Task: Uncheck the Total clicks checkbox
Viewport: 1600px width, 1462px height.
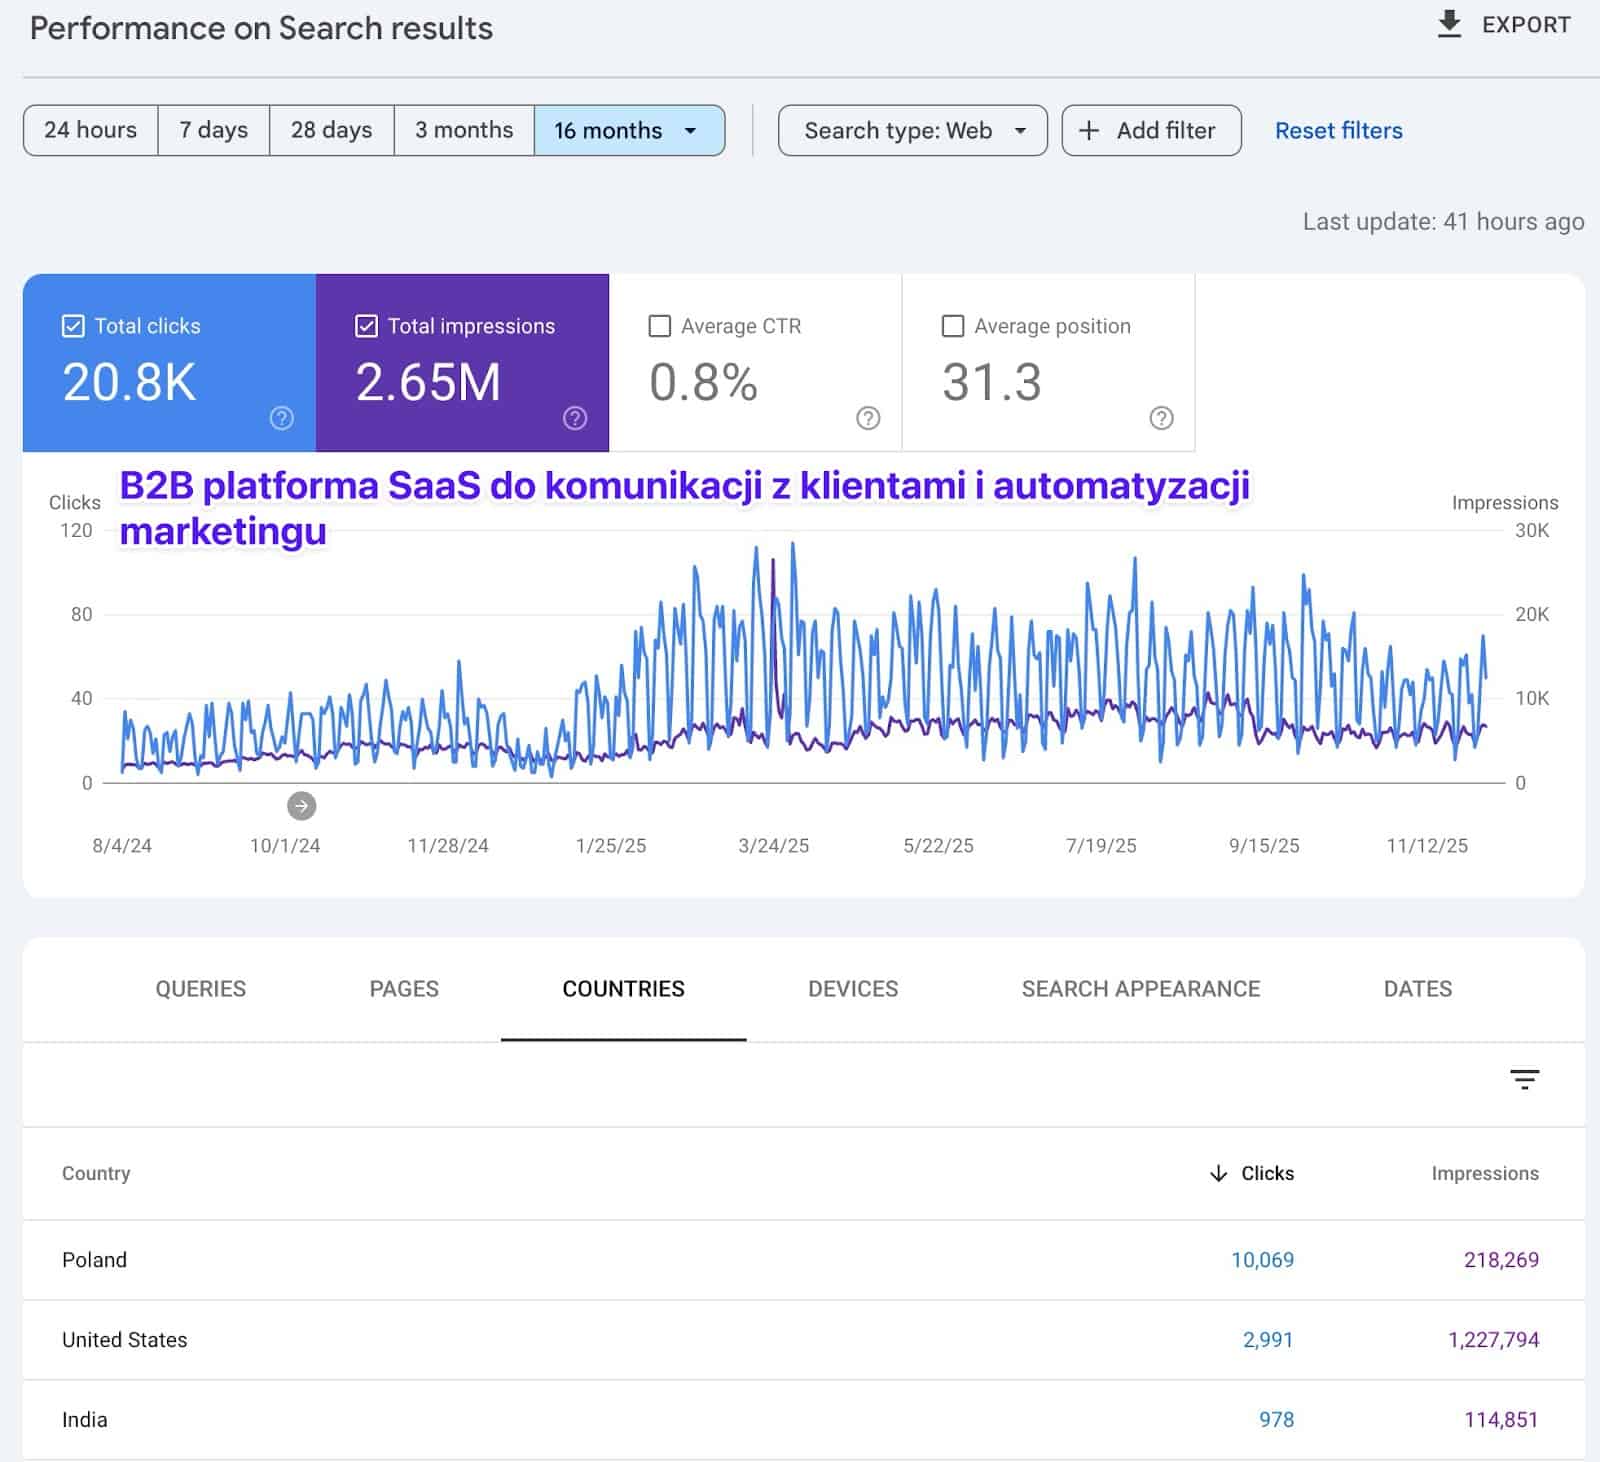Action: pos(73,326)
